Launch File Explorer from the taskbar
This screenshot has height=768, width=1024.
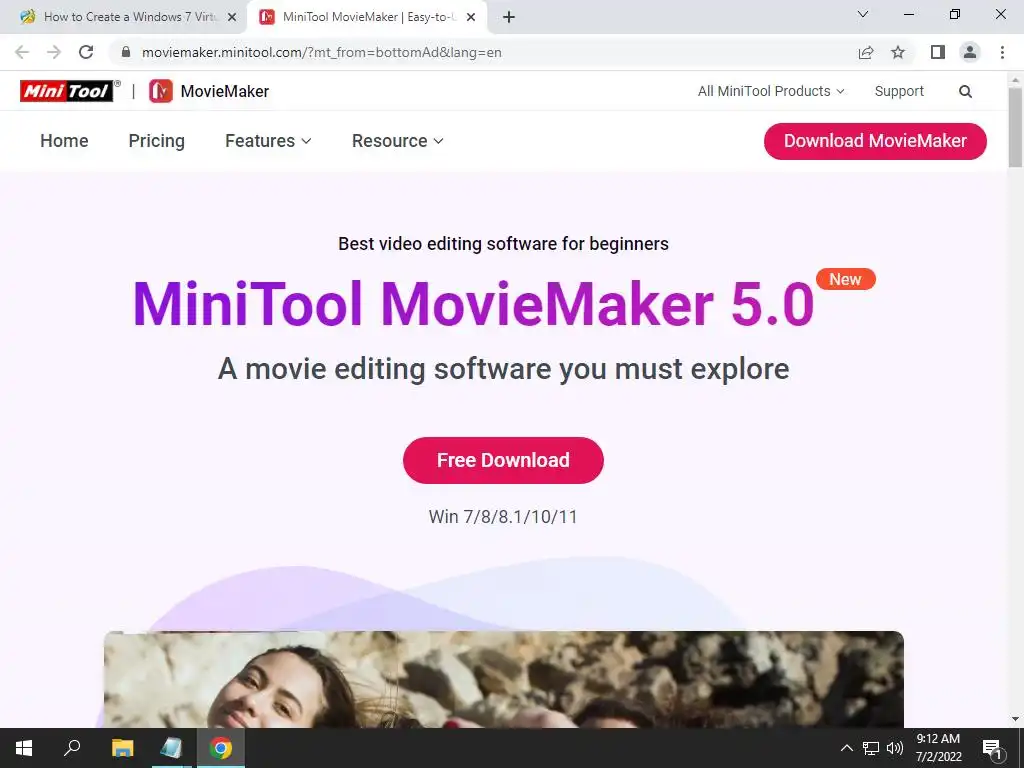coord(122,748)
